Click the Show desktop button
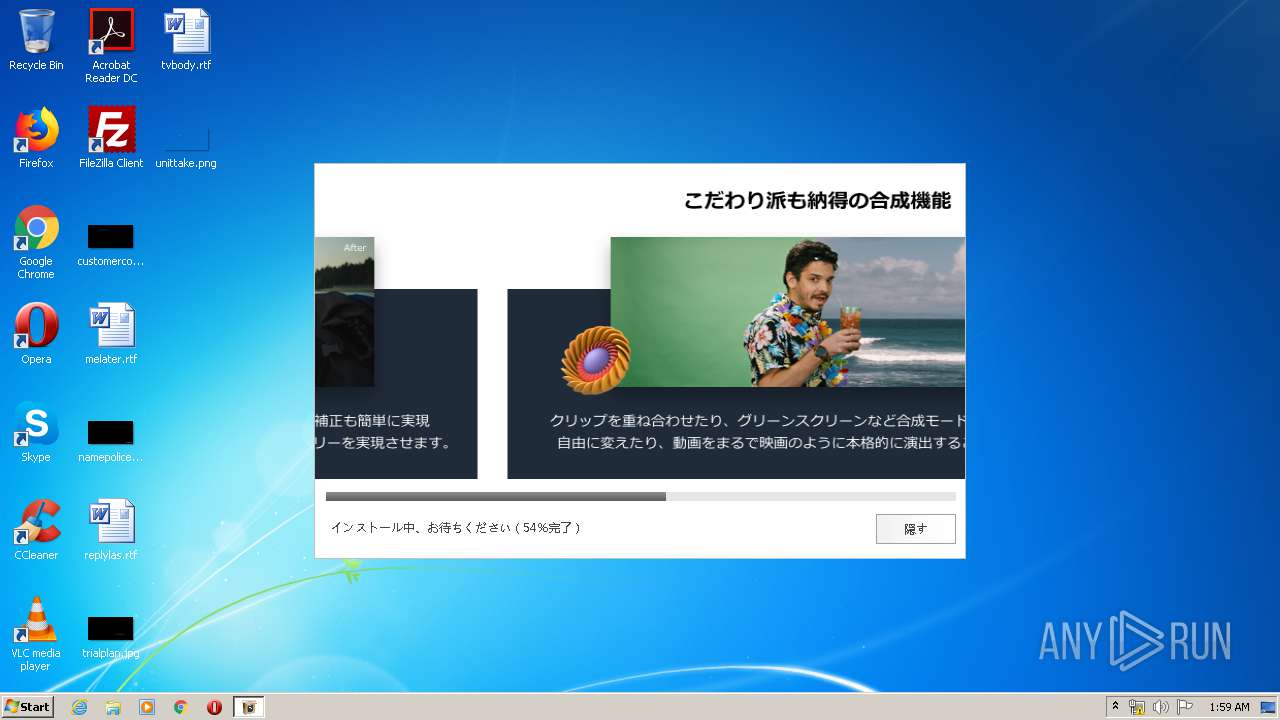The width and height of the screenshot is (1280, 720). pyautogui.click(x=1270, y=707)
